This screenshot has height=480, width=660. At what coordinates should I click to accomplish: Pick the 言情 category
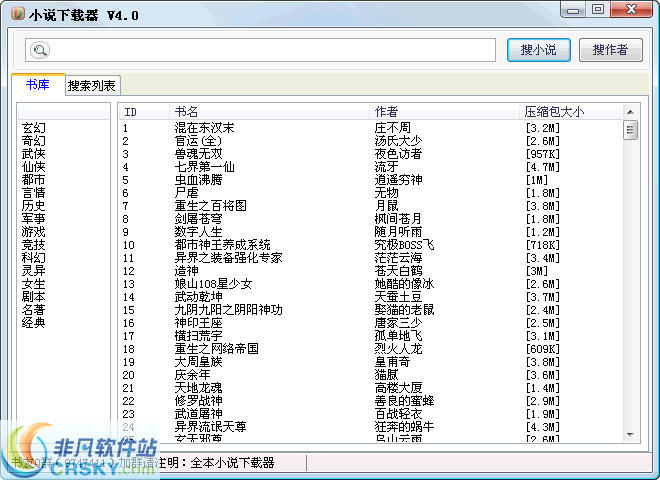(34, 193)
